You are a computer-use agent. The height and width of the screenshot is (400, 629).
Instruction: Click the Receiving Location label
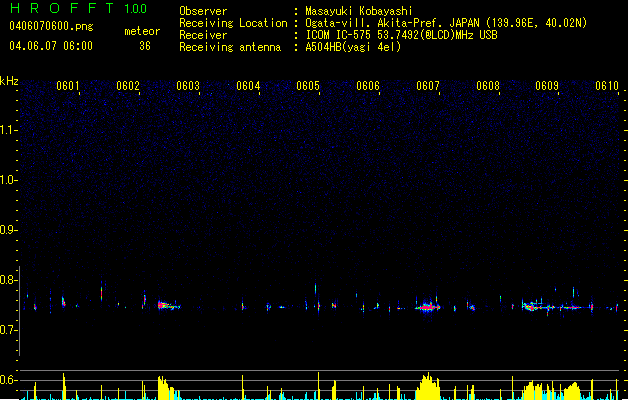point(233,23)
